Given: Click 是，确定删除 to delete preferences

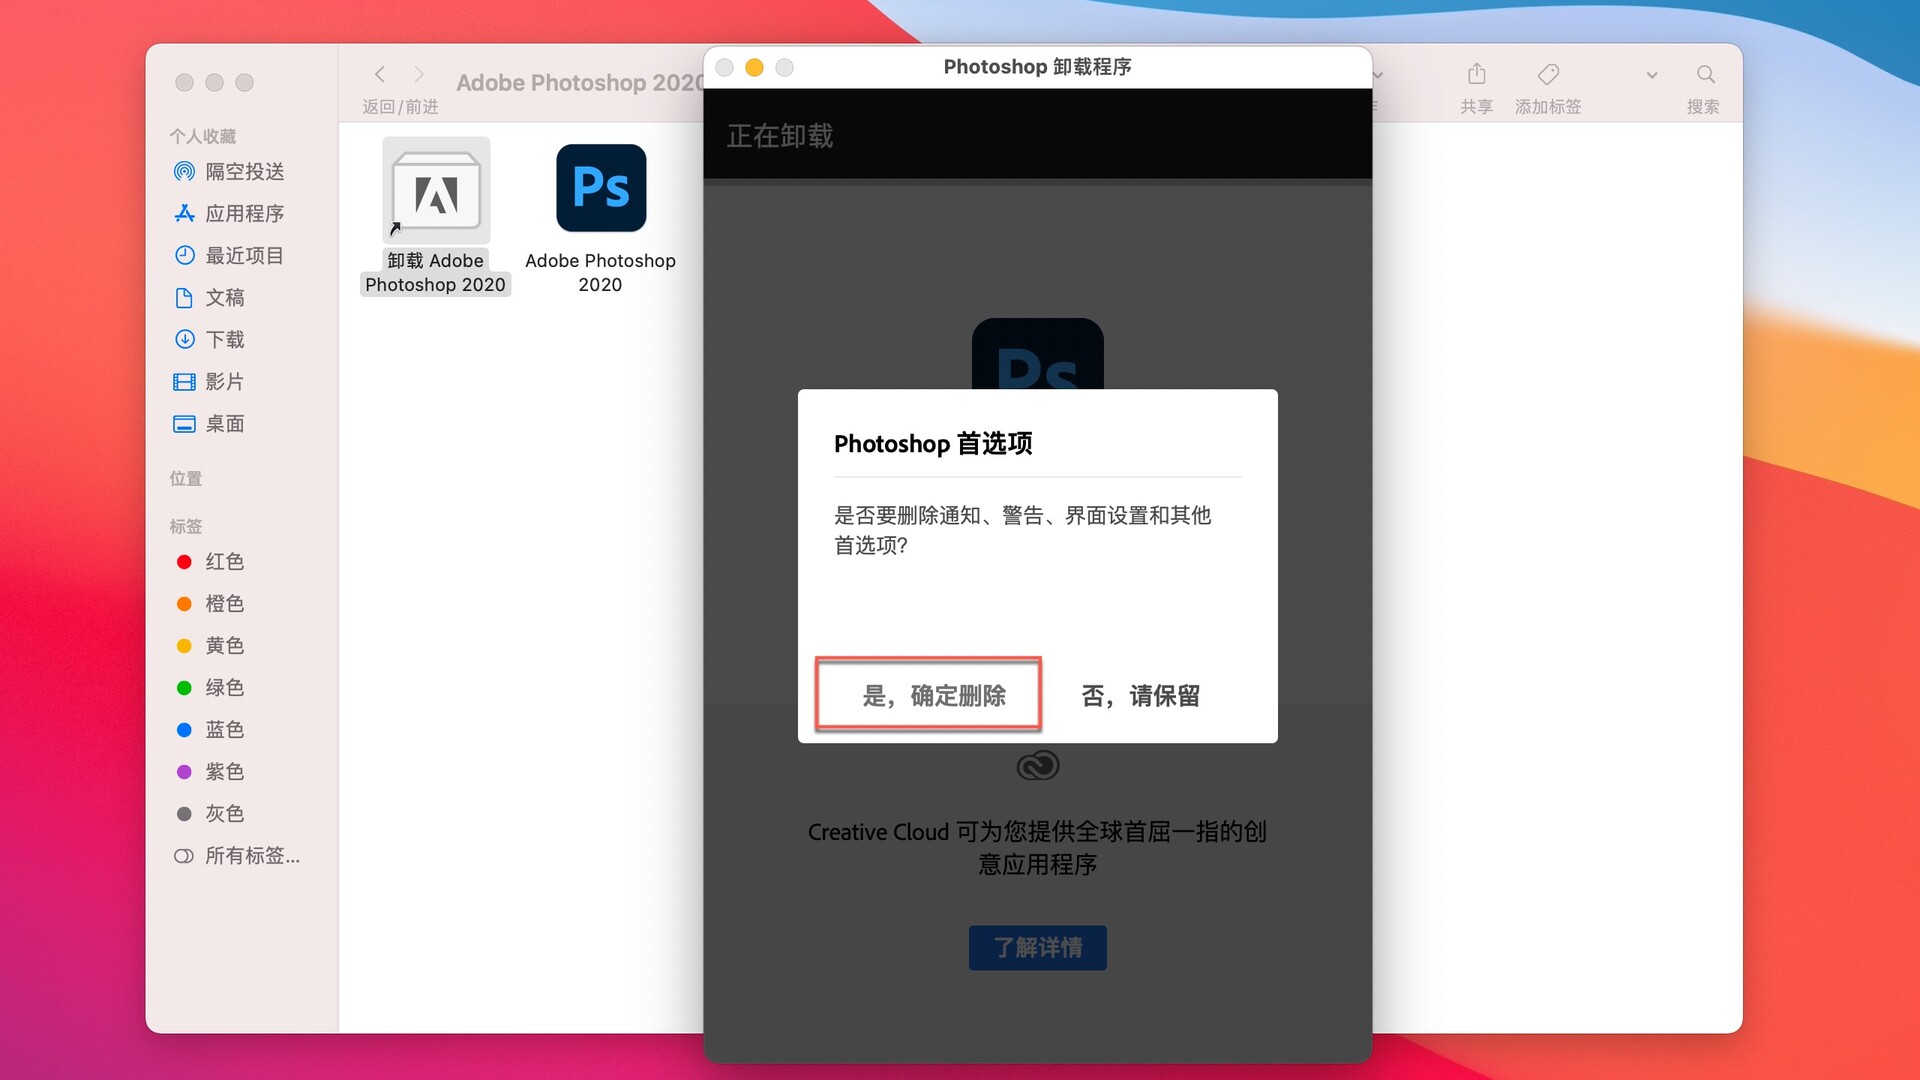Looking at the screenshot, I should pos(928,695).
